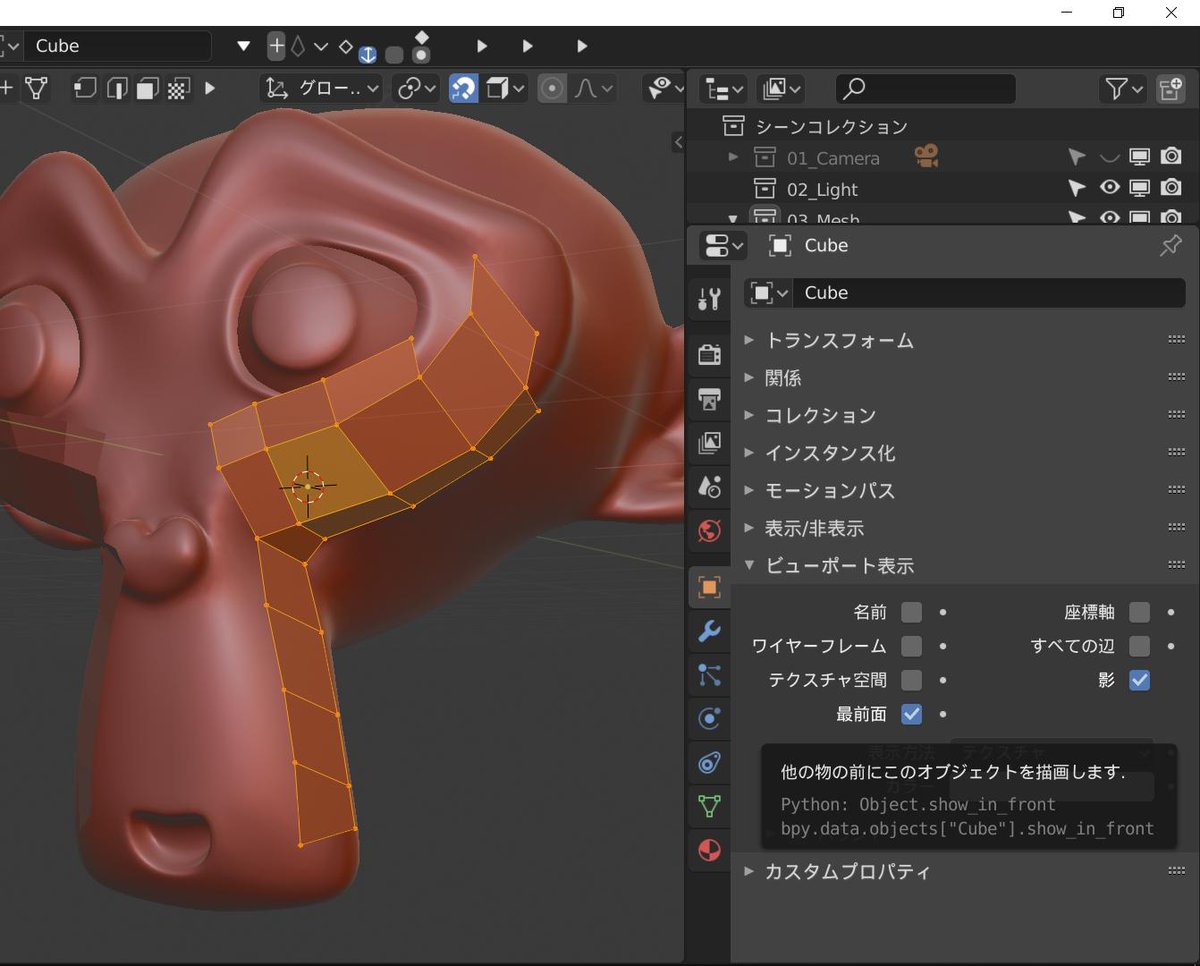Open the Tool properties tab (wrench-screwdriver)
This screenshot has width=1200, height=966.
tap(709, 297)
